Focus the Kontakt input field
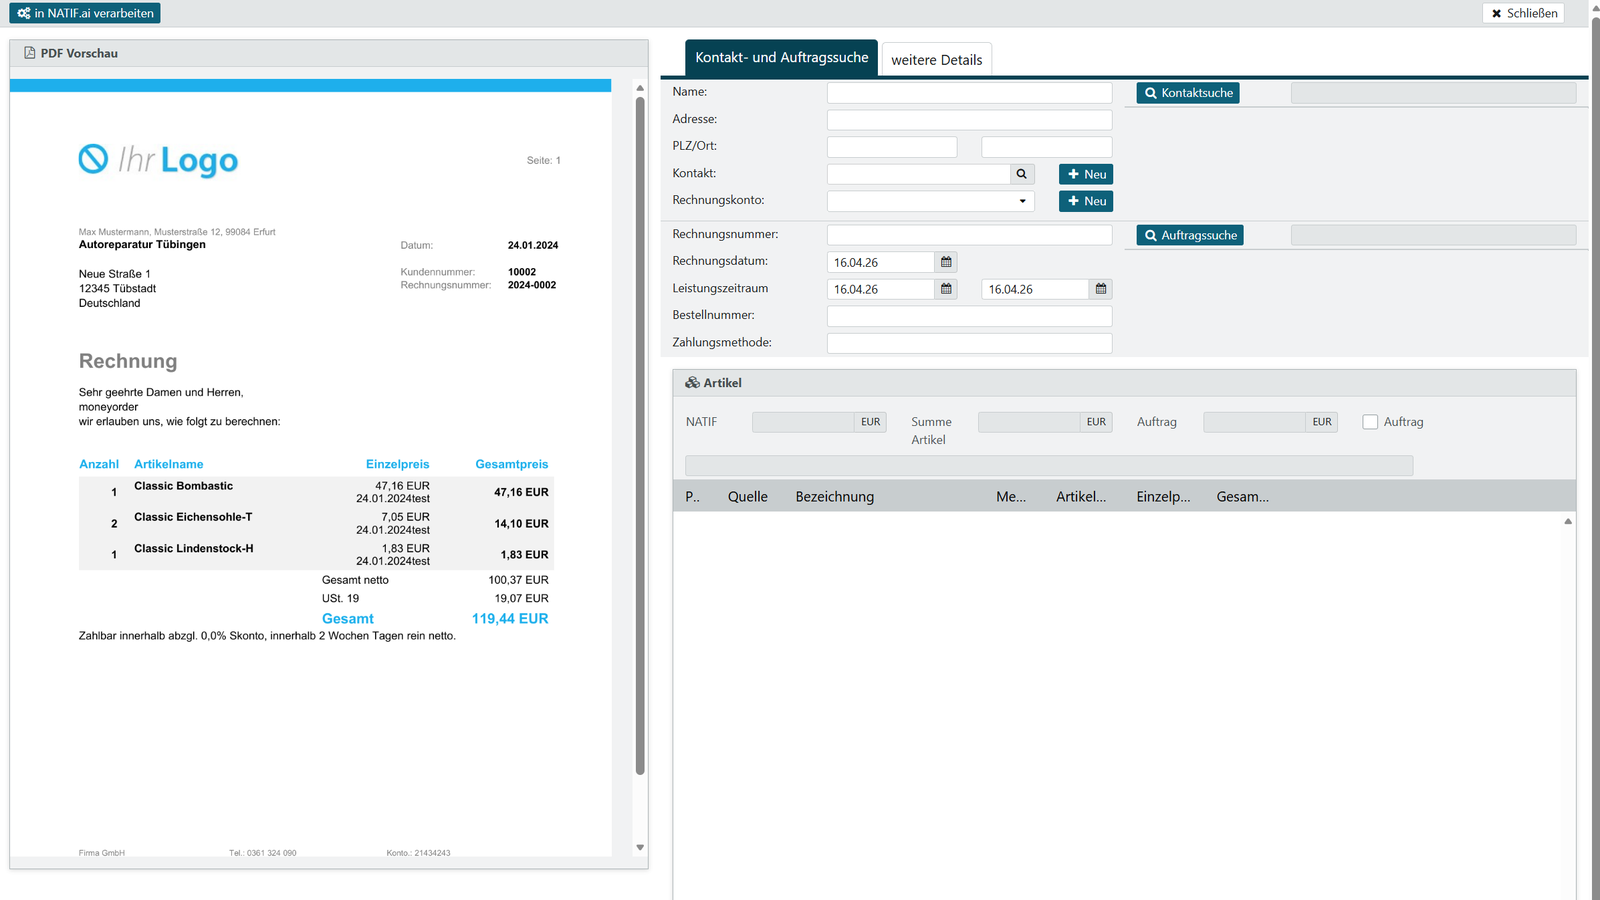 pyautogui.click(x=918, y=174)
